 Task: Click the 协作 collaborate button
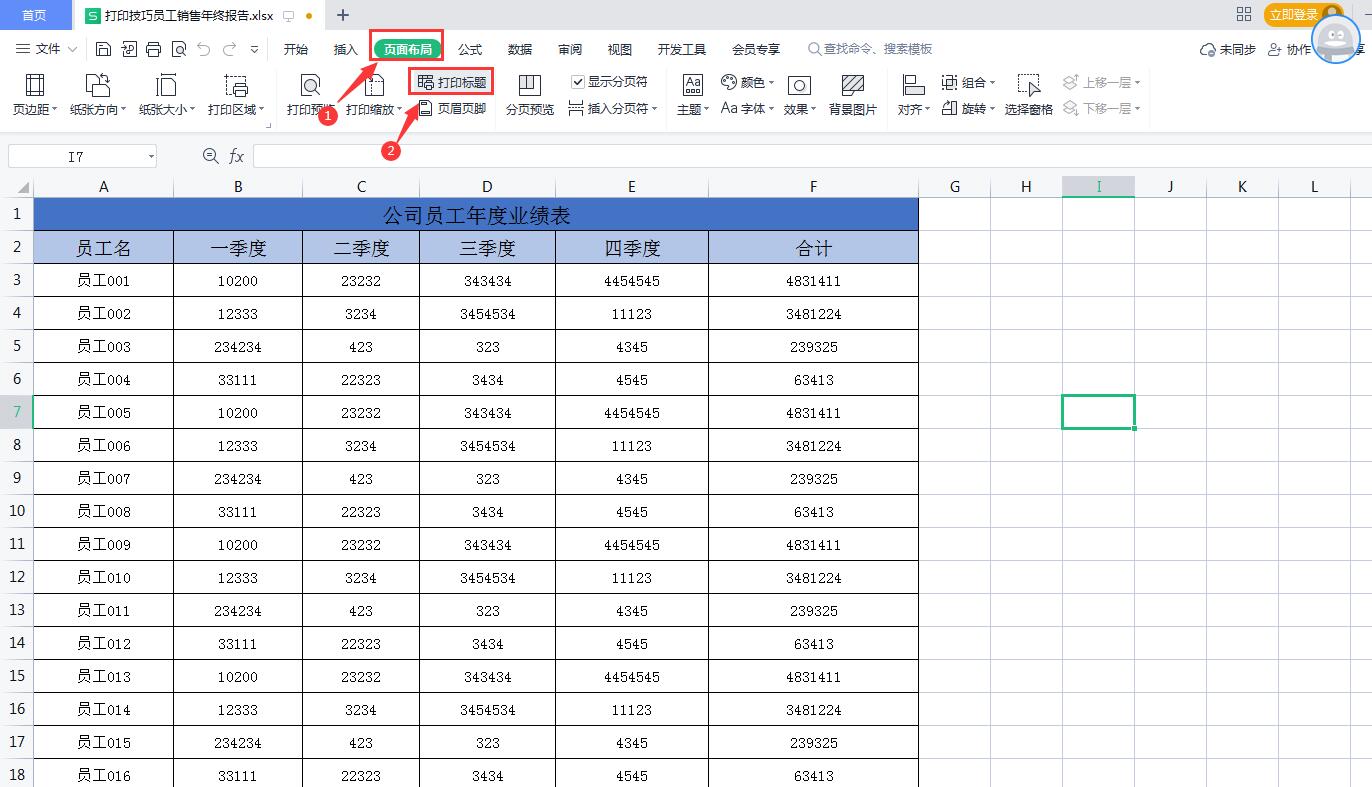click(1289, 49)
